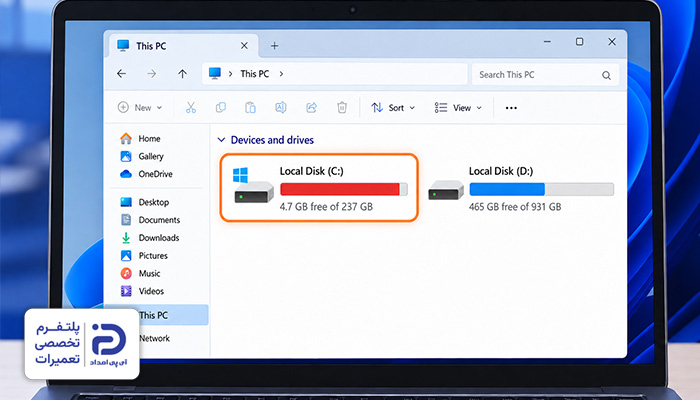Screen dimensions: 700x400
Task: Click the Delete trash can icon
Action: point(342,108)
